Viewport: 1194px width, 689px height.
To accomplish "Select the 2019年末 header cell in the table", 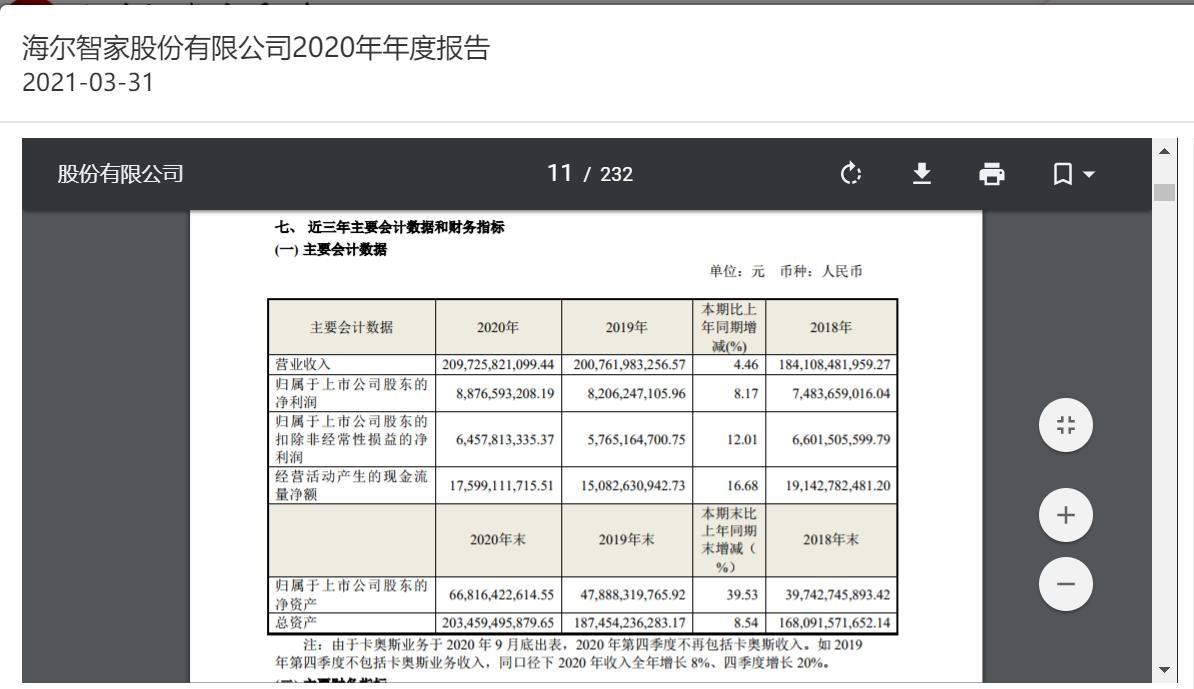I will click(x=624, y=540).
